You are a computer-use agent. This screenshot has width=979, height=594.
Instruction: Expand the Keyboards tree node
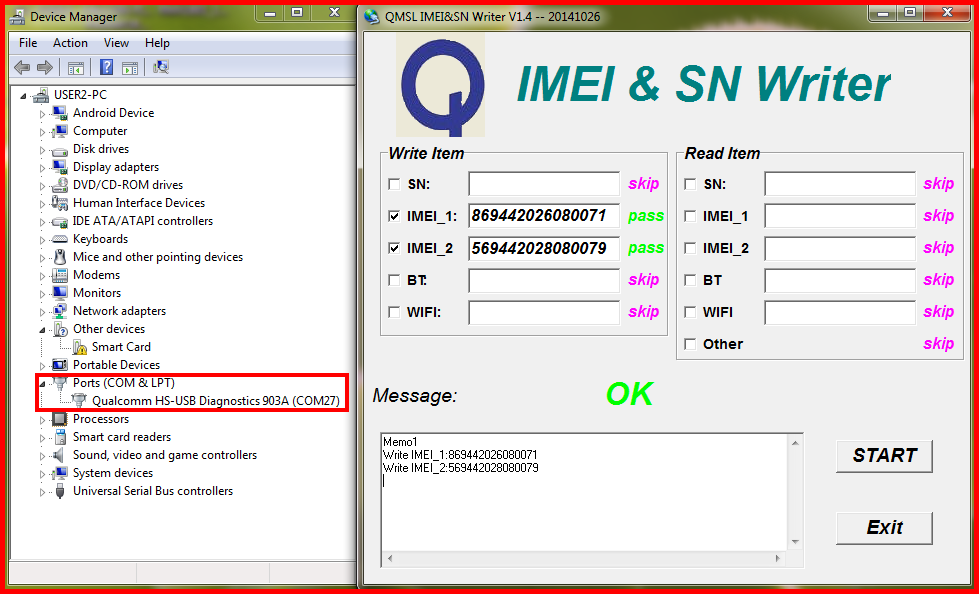pyautogui.click(x=42, y=240)
